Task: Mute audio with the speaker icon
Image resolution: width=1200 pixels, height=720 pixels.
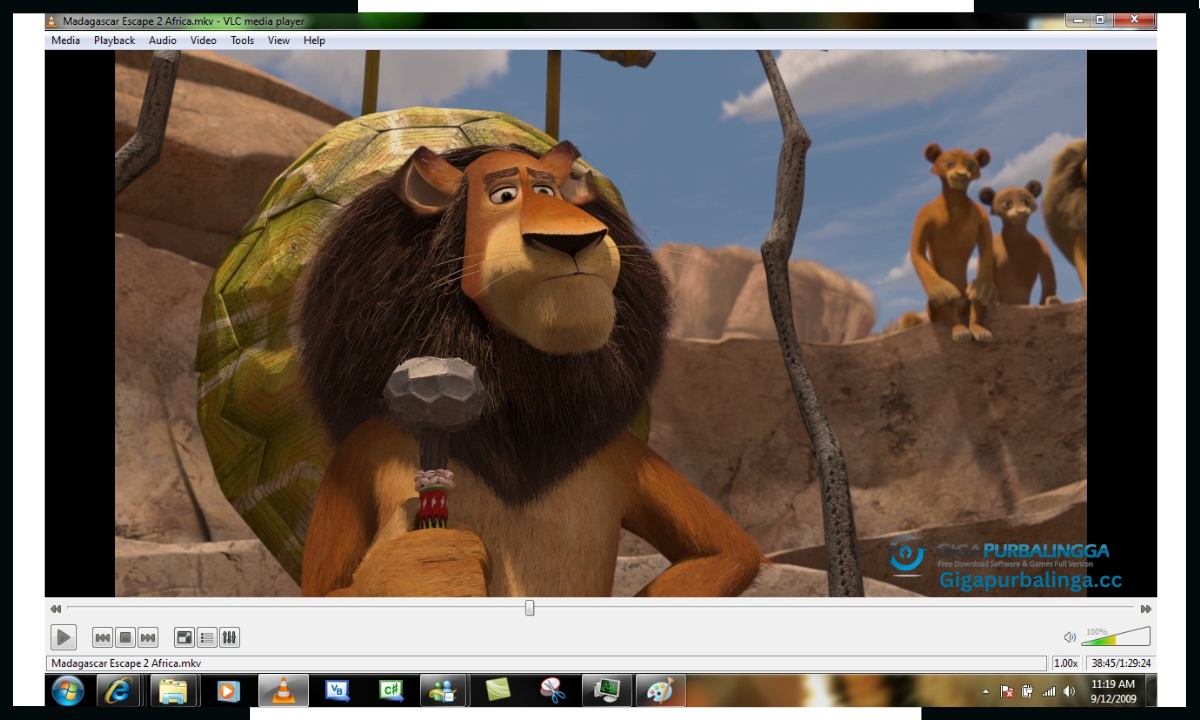Action: point(1070,637)
